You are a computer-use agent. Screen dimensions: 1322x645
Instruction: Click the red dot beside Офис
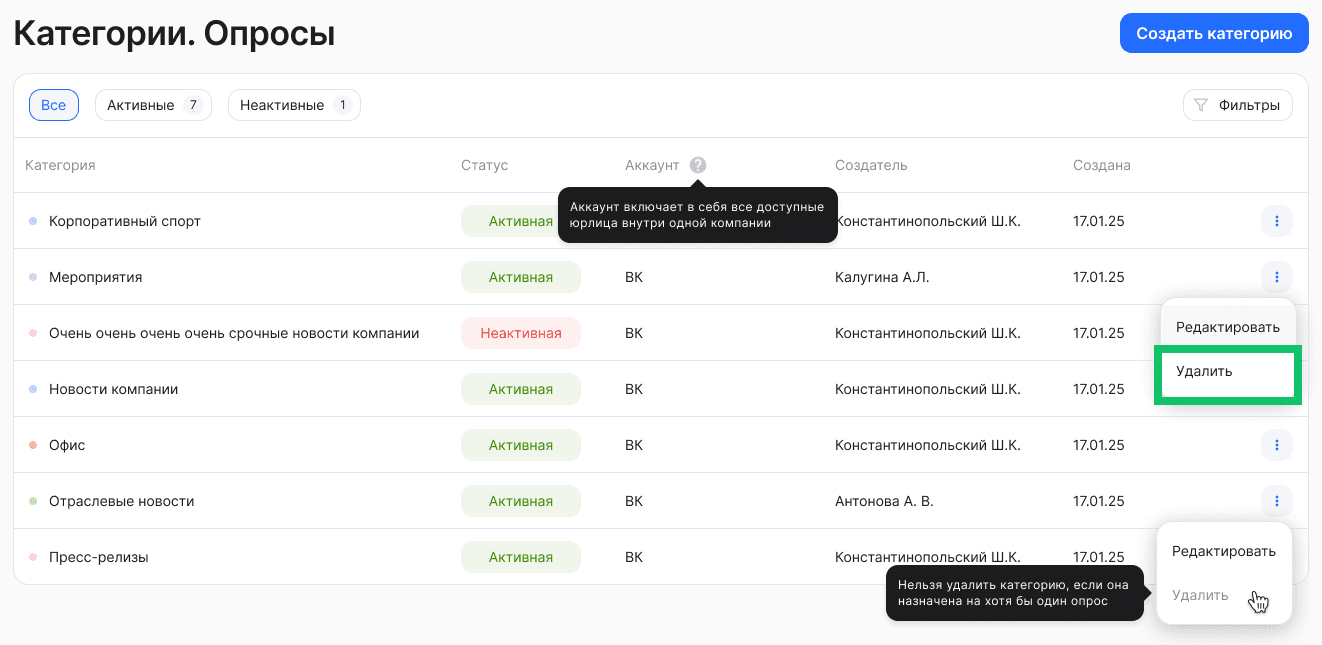[x=33, y=445]
